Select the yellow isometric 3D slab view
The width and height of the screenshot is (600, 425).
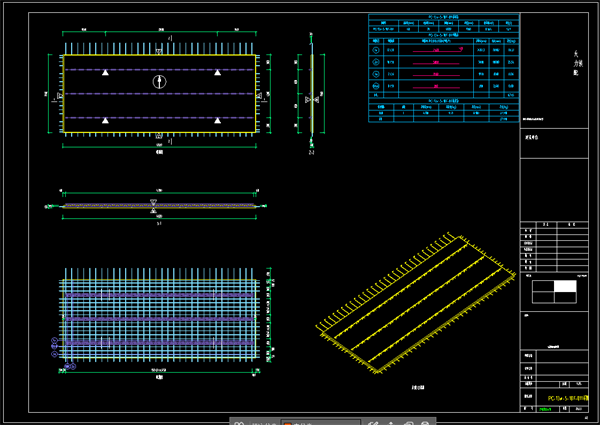[x=416, y=303]
